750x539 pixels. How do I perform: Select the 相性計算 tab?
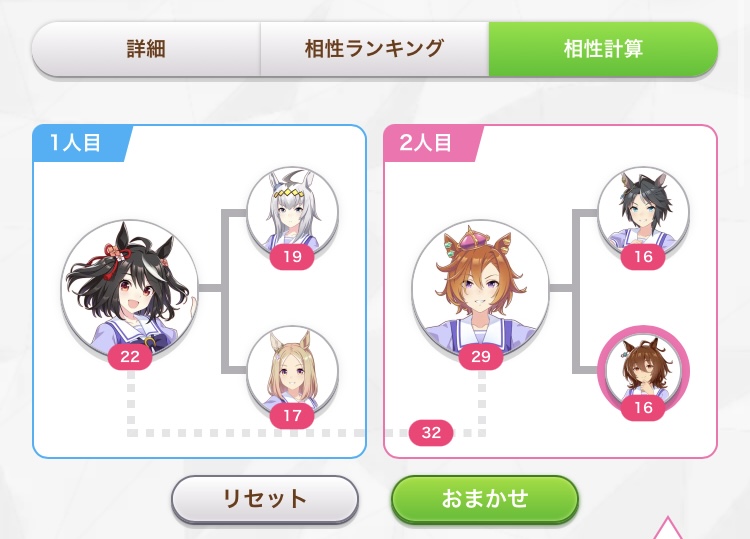click(603, 49)
